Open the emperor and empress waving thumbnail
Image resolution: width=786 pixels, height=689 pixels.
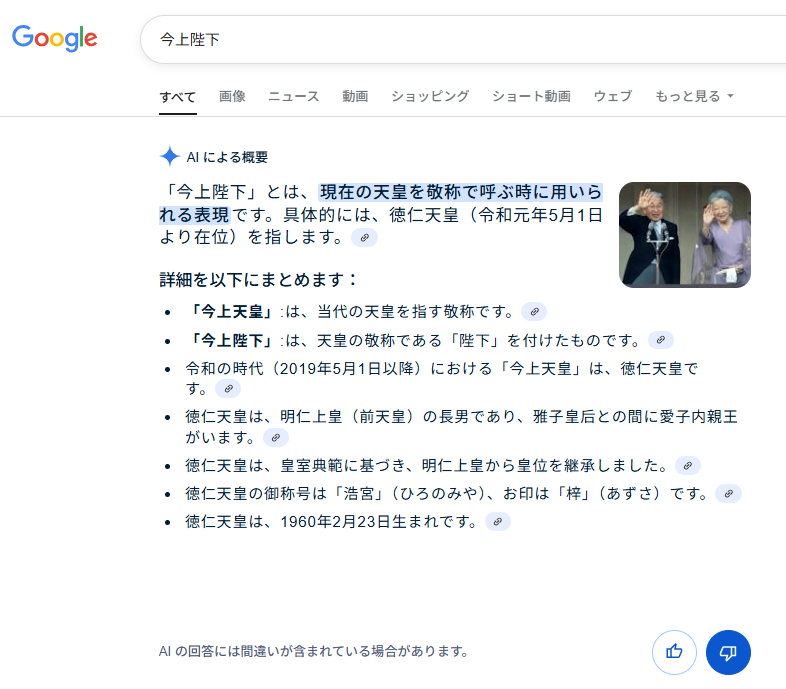point(685,235)
